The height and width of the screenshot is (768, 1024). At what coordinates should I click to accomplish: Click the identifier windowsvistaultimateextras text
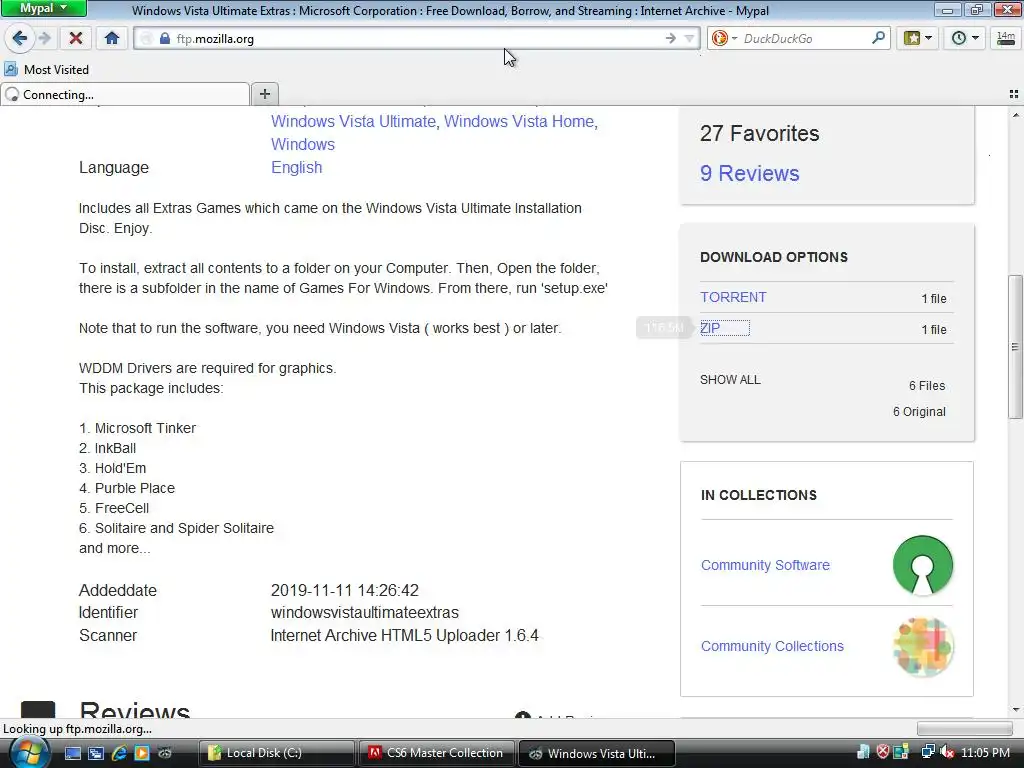click(364, 613)
